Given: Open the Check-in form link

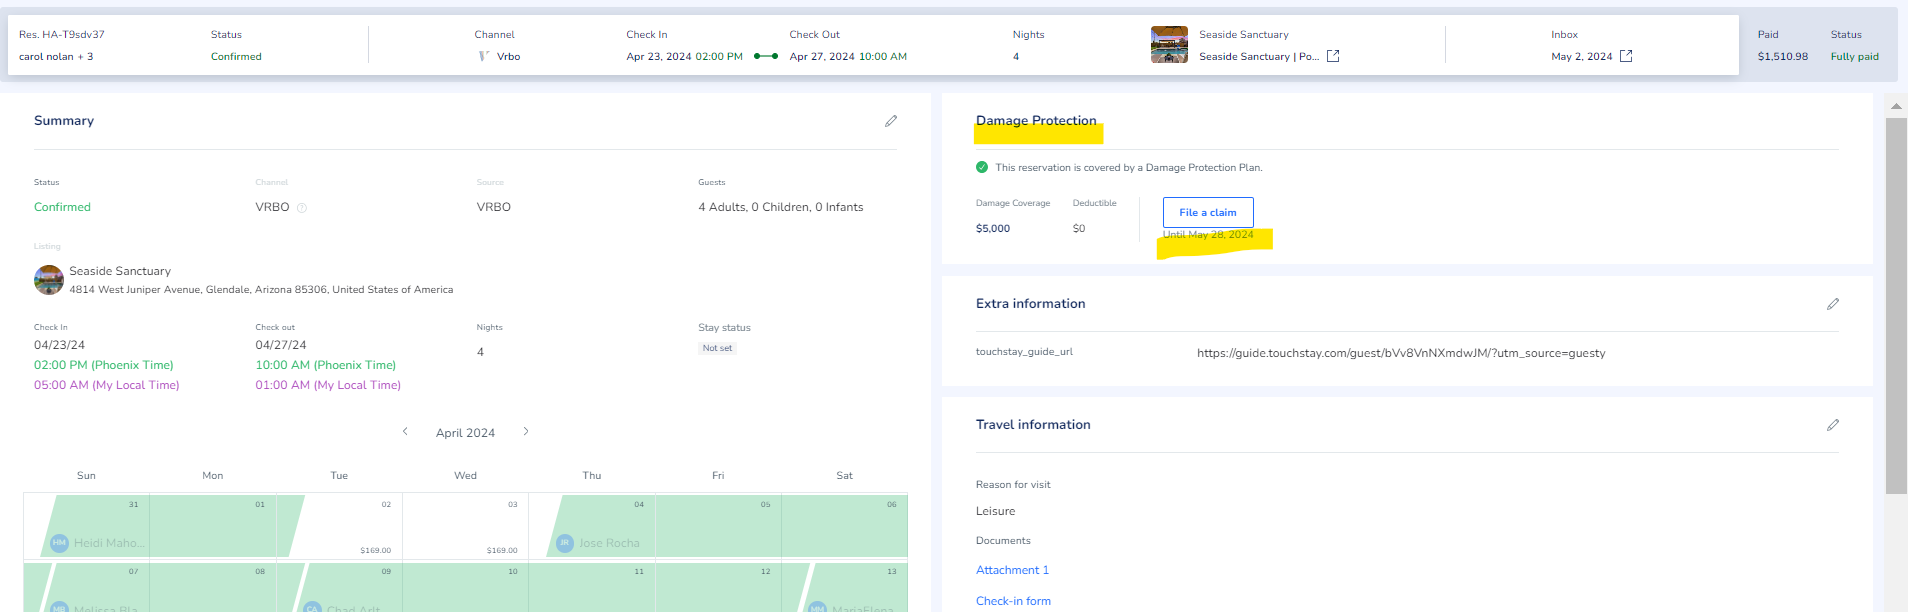Looking at the screenshot, I should [1013, 601].
